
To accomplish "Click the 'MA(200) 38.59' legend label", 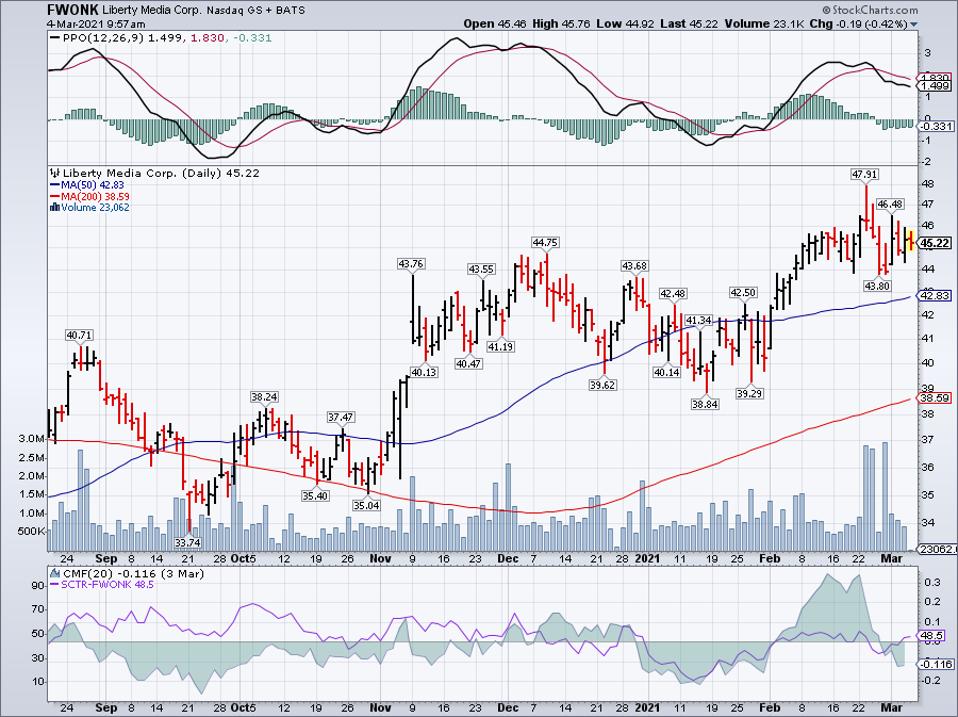I will (x=95, y=197).
